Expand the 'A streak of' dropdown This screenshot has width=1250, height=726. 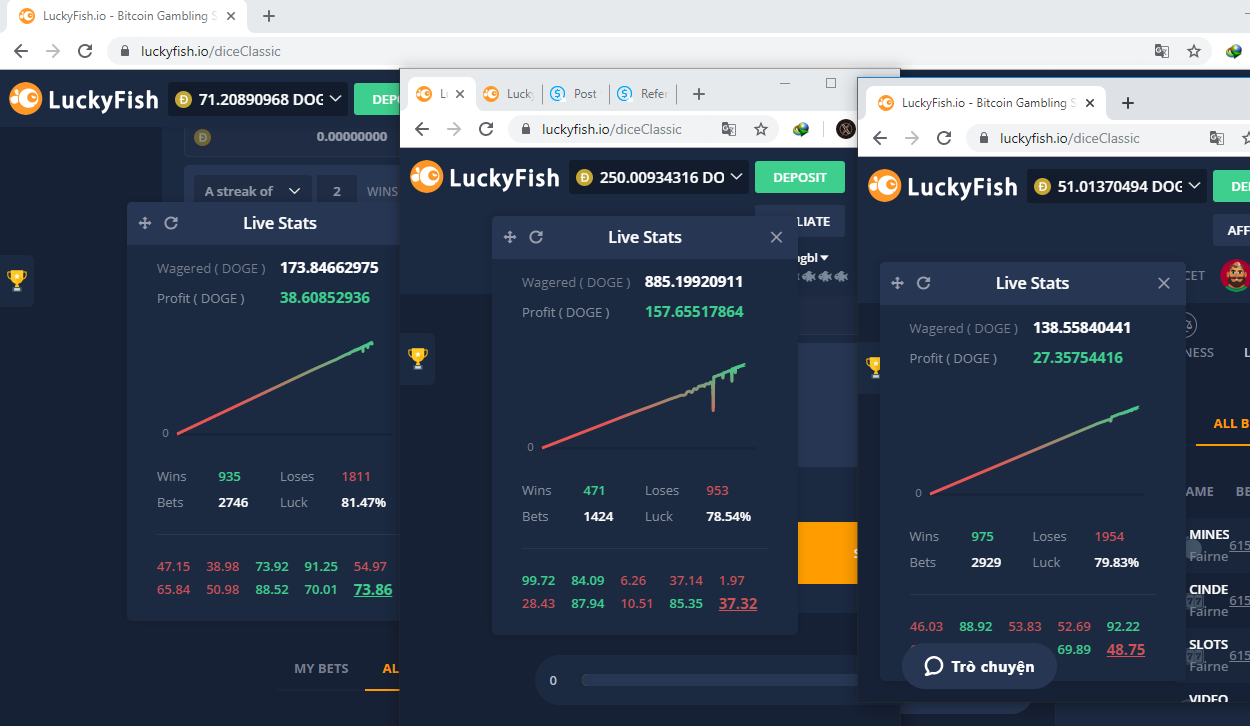pos(251,191)
